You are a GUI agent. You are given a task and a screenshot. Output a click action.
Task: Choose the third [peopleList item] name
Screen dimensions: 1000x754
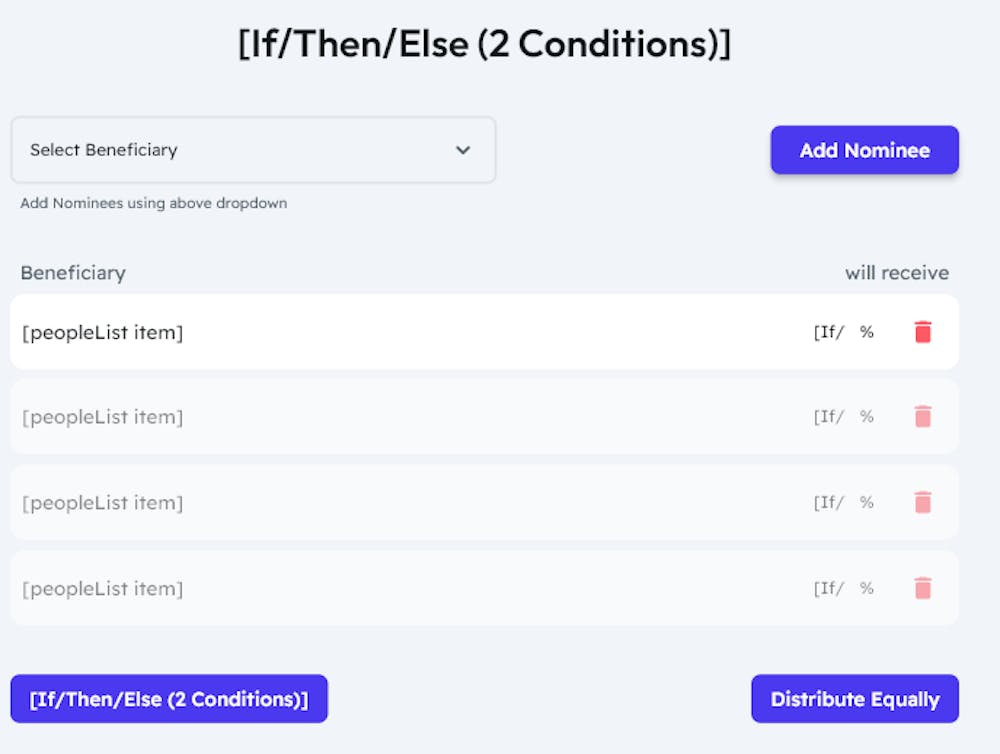coord(103,503)
